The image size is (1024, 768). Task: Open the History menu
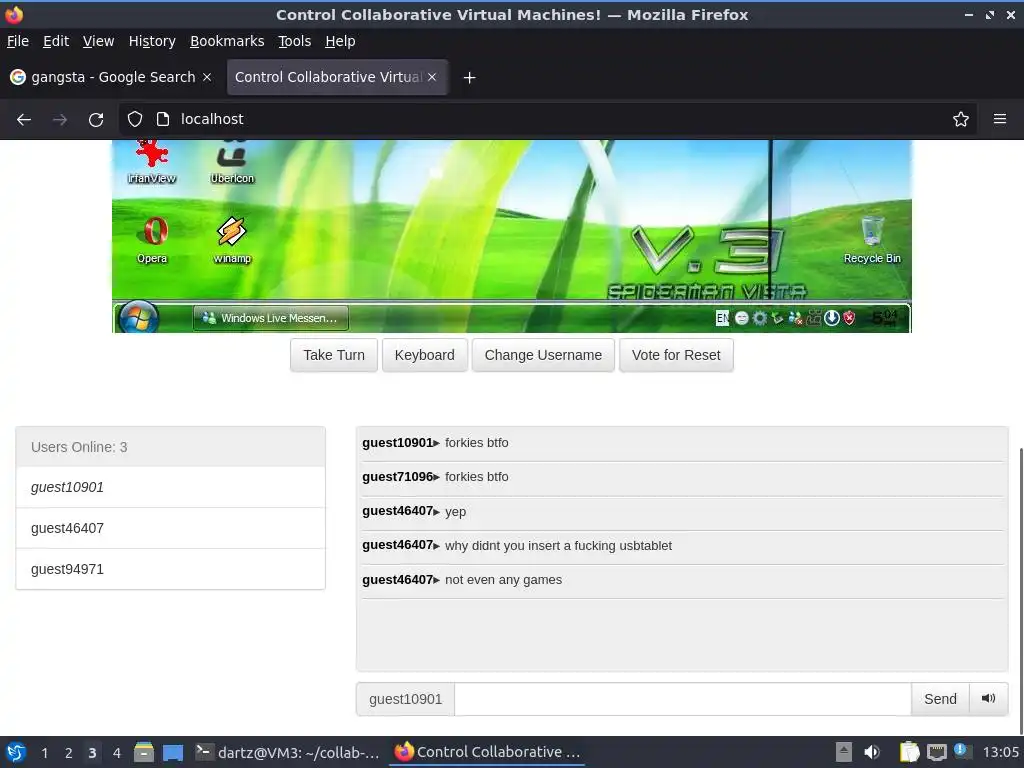(x=152, y=41)
